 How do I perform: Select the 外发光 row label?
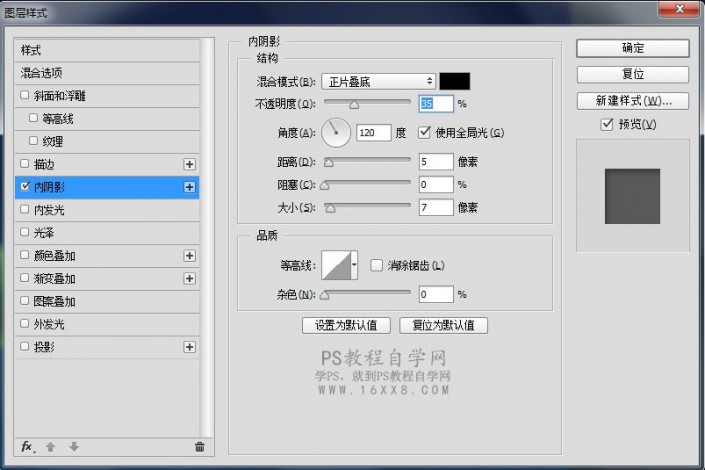point(49,324)
